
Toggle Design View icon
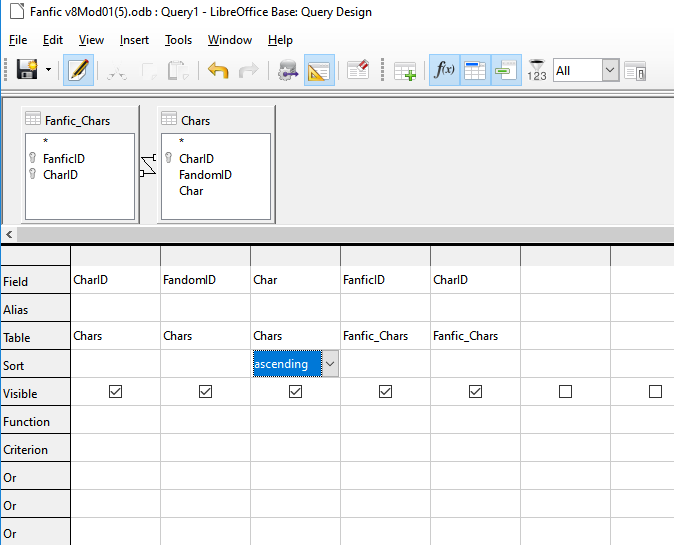pyautogui.click(x=319, y=71)
